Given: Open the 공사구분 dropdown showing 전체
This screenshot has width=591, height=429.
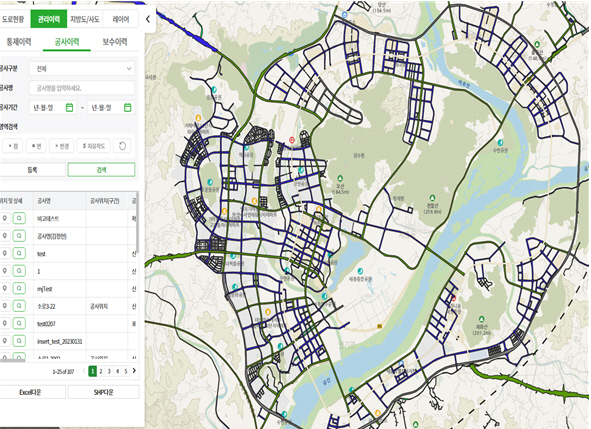Looking at the screenshot, I should 82,69.
